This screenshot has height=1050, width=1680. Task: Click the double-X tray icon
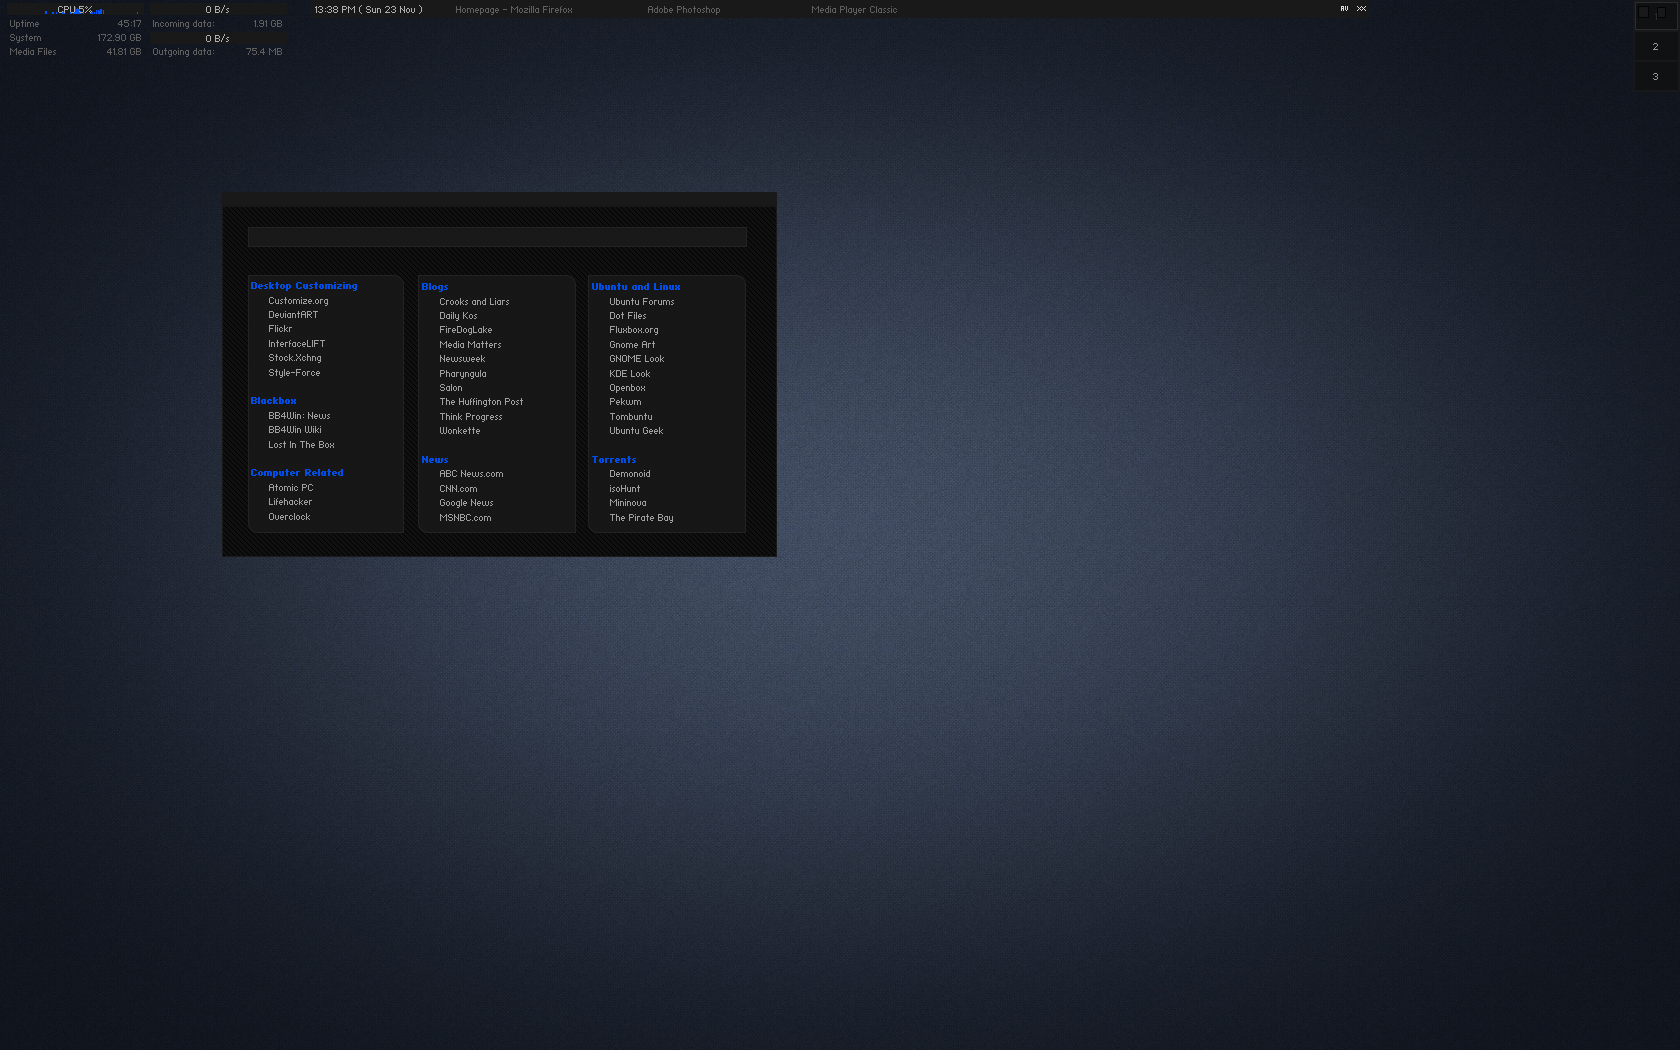click(x=1361, y=9)
